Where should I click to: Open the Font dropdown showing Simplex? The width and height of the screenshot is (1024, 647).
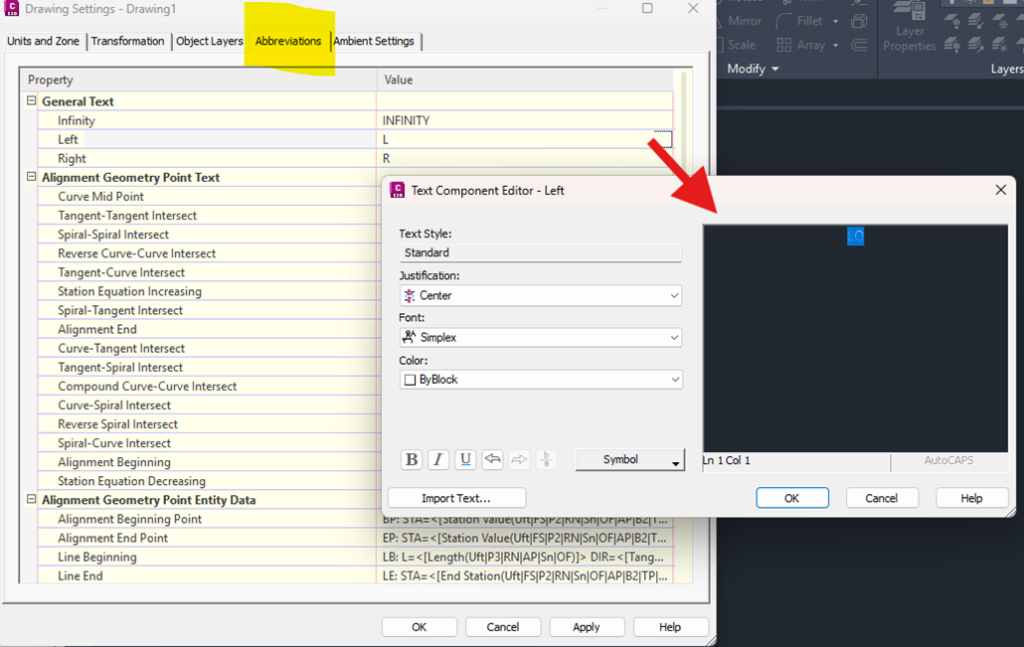(541, 337)
